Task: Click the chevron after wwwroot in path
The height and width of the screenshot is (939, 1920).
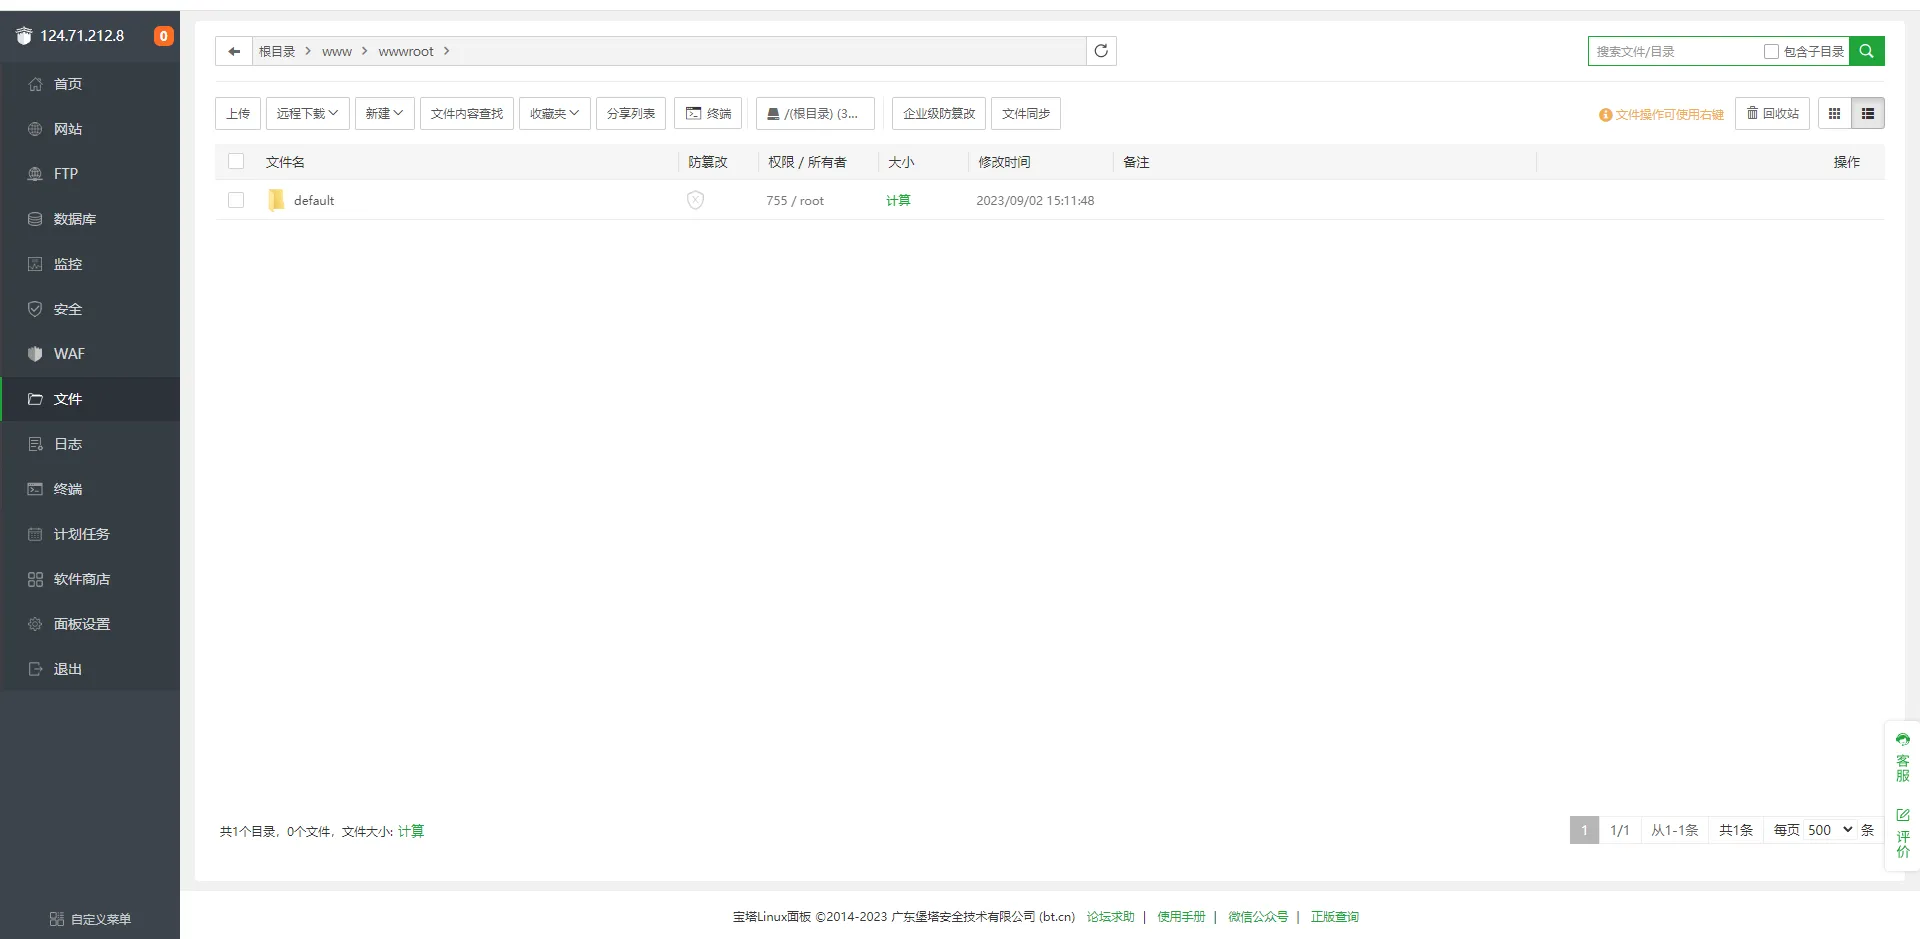Action: (447, 51)
